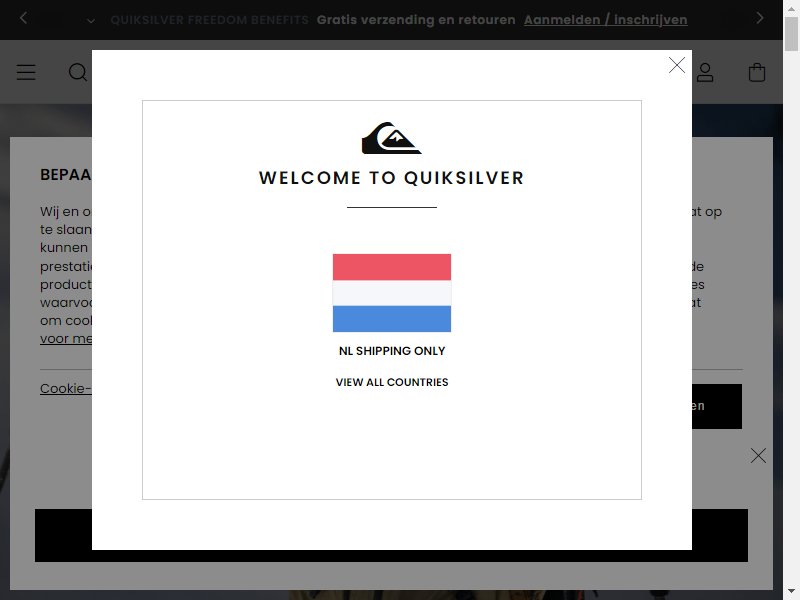Viewport: 800px width, 600px height.
Task: Go to next promo banner message
Action: point(760,18)
